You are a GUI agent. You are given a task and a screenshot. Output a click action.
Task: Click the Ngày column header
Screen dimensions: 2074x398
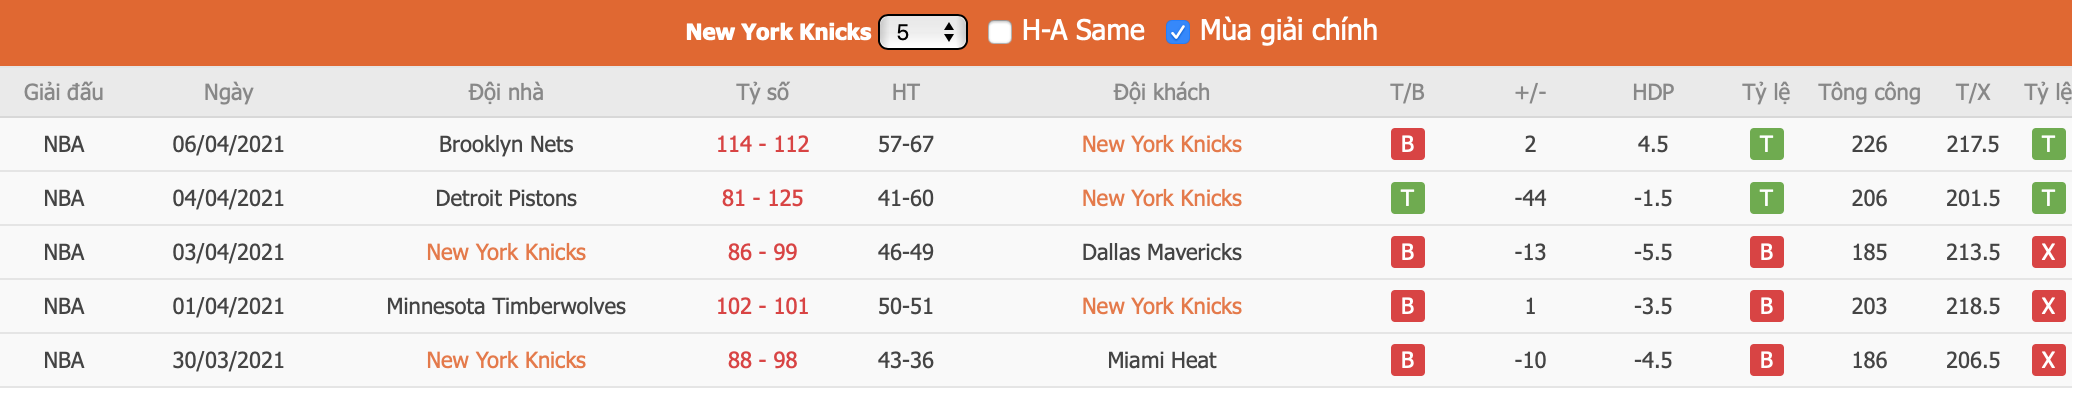pyautogui.click(x=228, y=92)
